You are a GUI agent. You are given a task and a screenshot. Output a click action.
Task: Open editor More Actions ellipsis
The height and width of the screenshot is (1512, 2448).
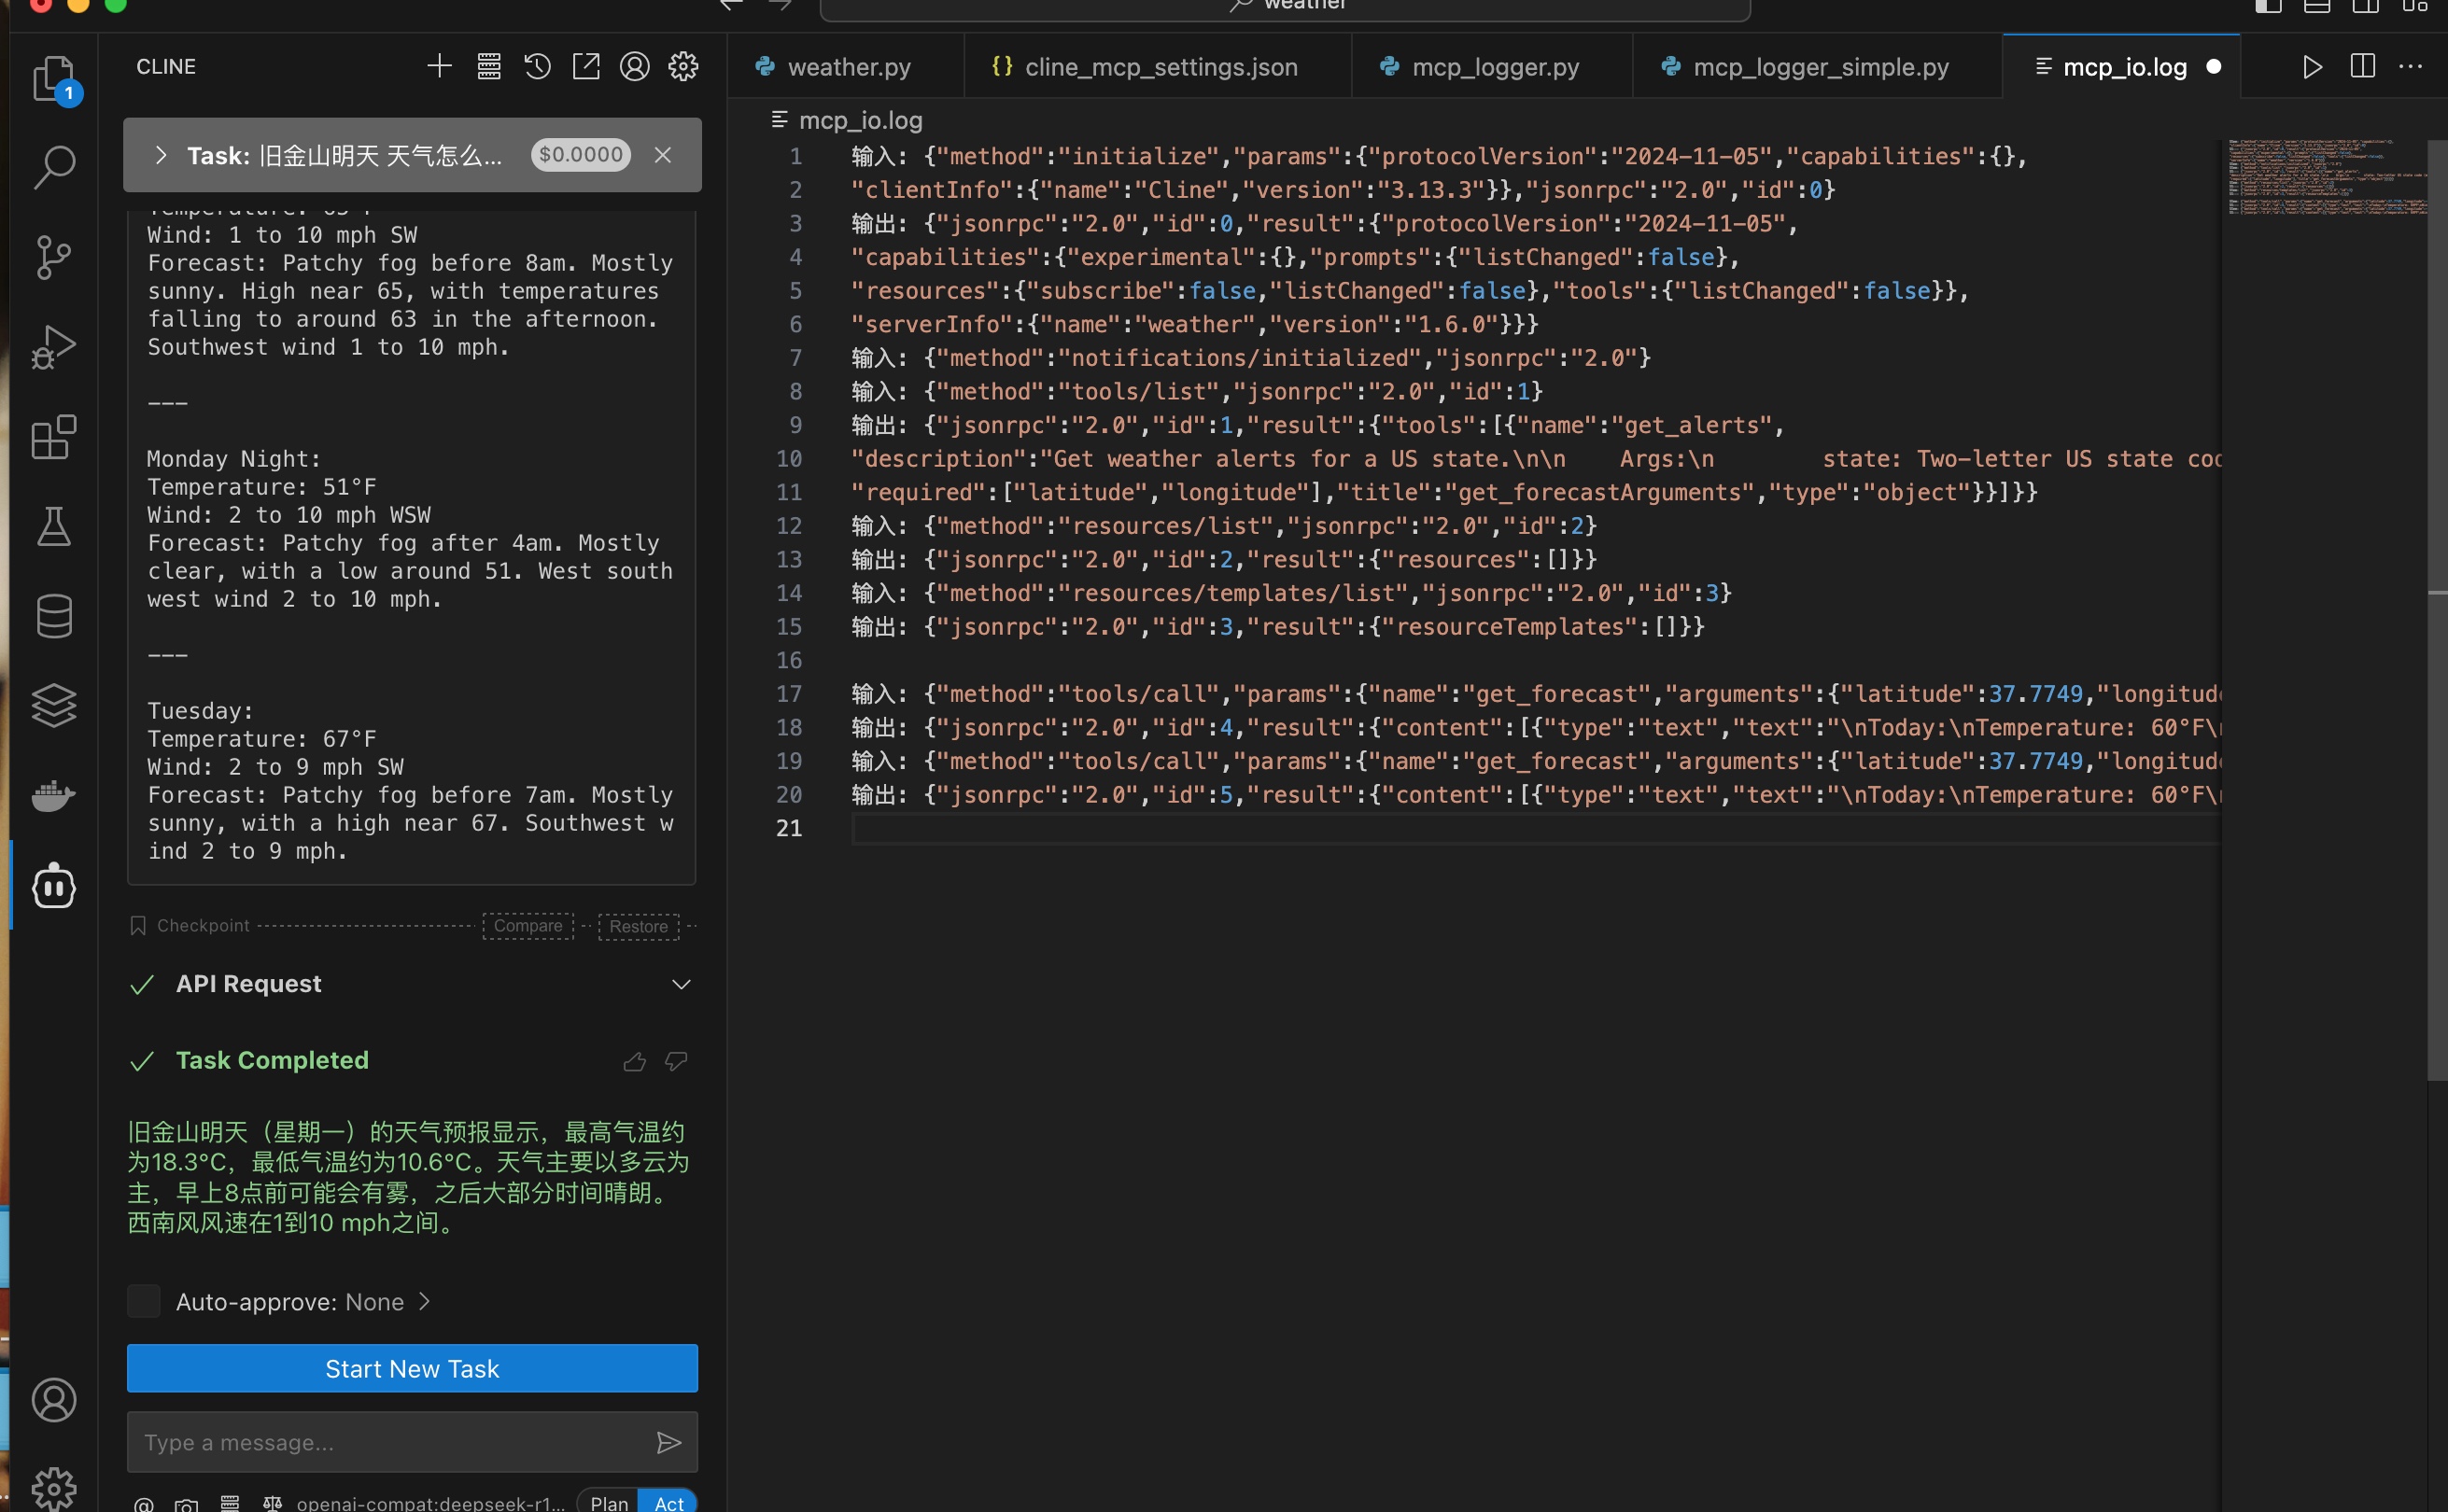tap(2410, 67)
